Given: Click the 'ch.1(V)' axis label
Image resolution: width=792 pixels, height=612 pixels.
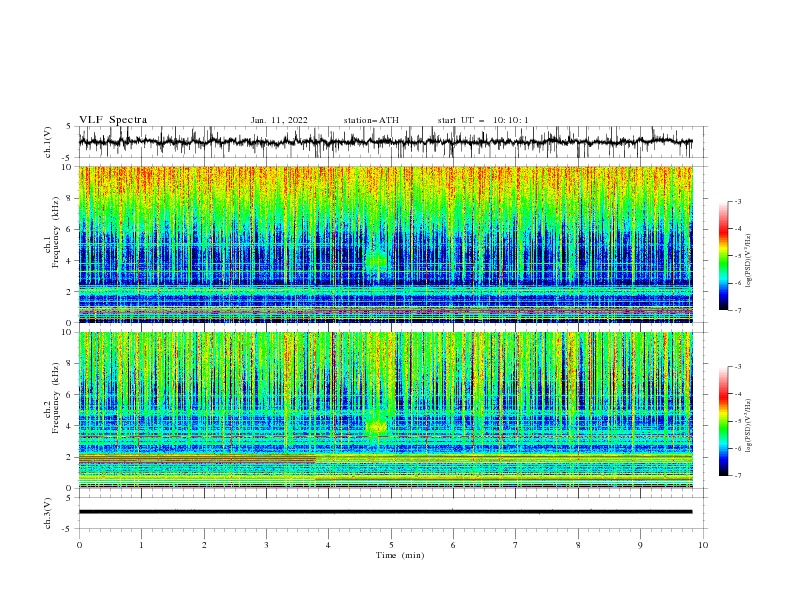Looking at the screenshot, I should pos(48,142).
